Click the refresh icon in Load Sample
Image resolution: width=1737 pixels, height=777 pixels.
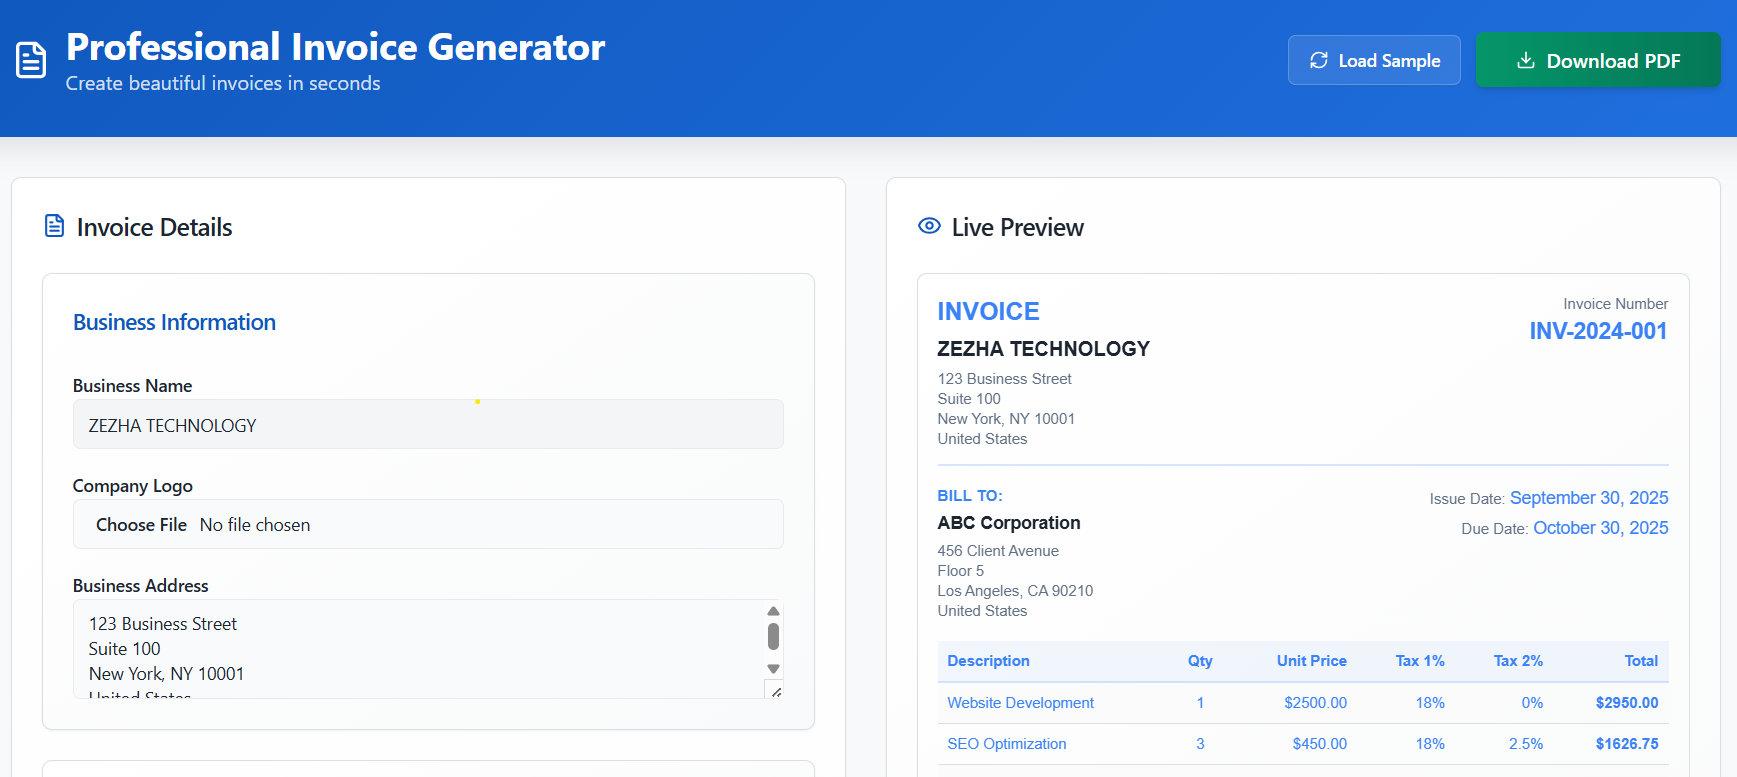coord(1319,60)
